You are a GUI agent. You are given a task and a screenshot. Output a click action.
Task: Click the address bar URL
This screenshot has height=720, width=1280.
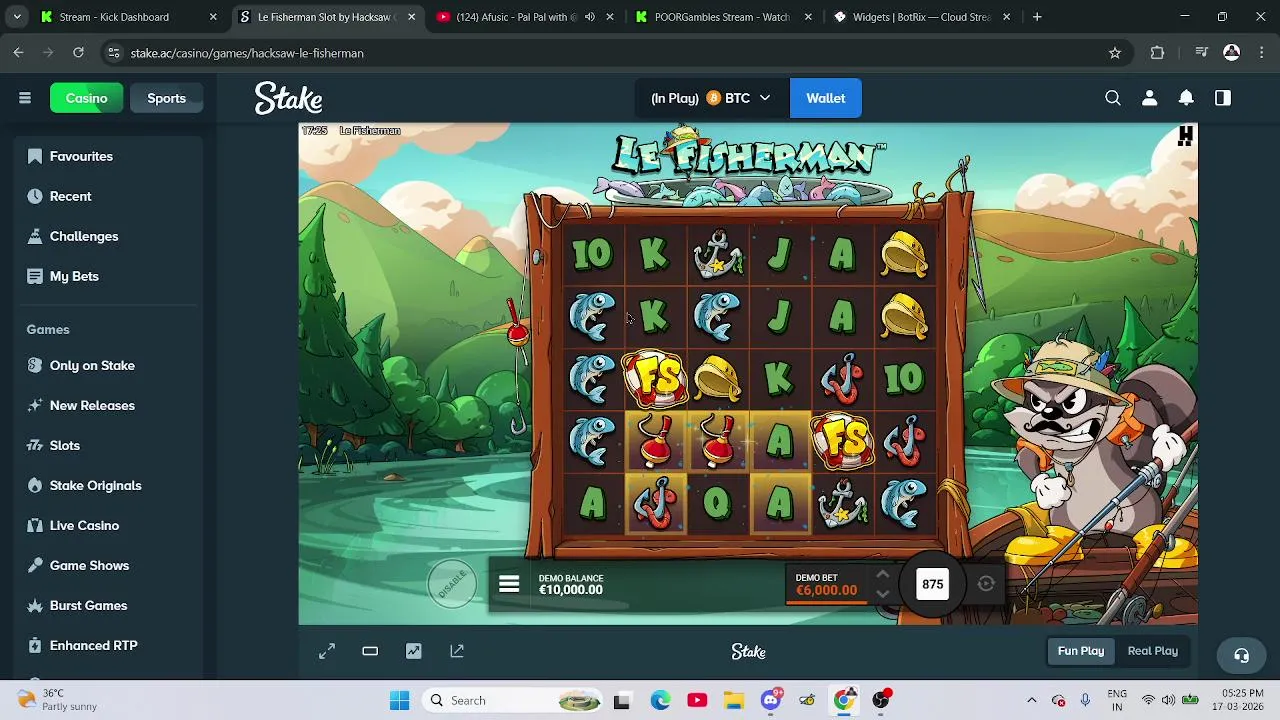[247, 53]
